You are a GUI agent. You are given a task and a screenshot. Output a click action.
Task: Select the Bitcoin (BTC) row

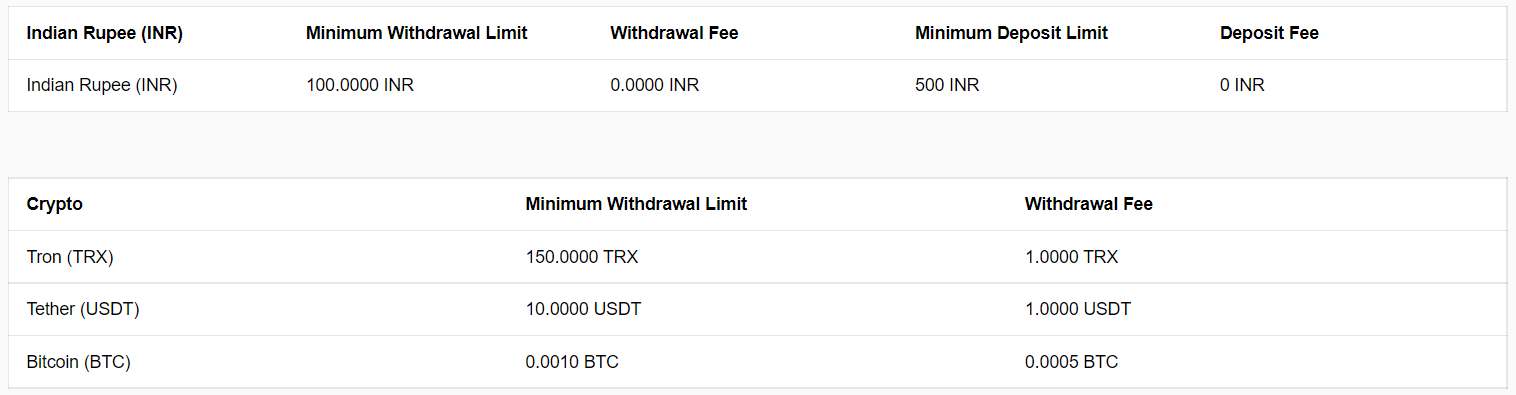point(757,361)
